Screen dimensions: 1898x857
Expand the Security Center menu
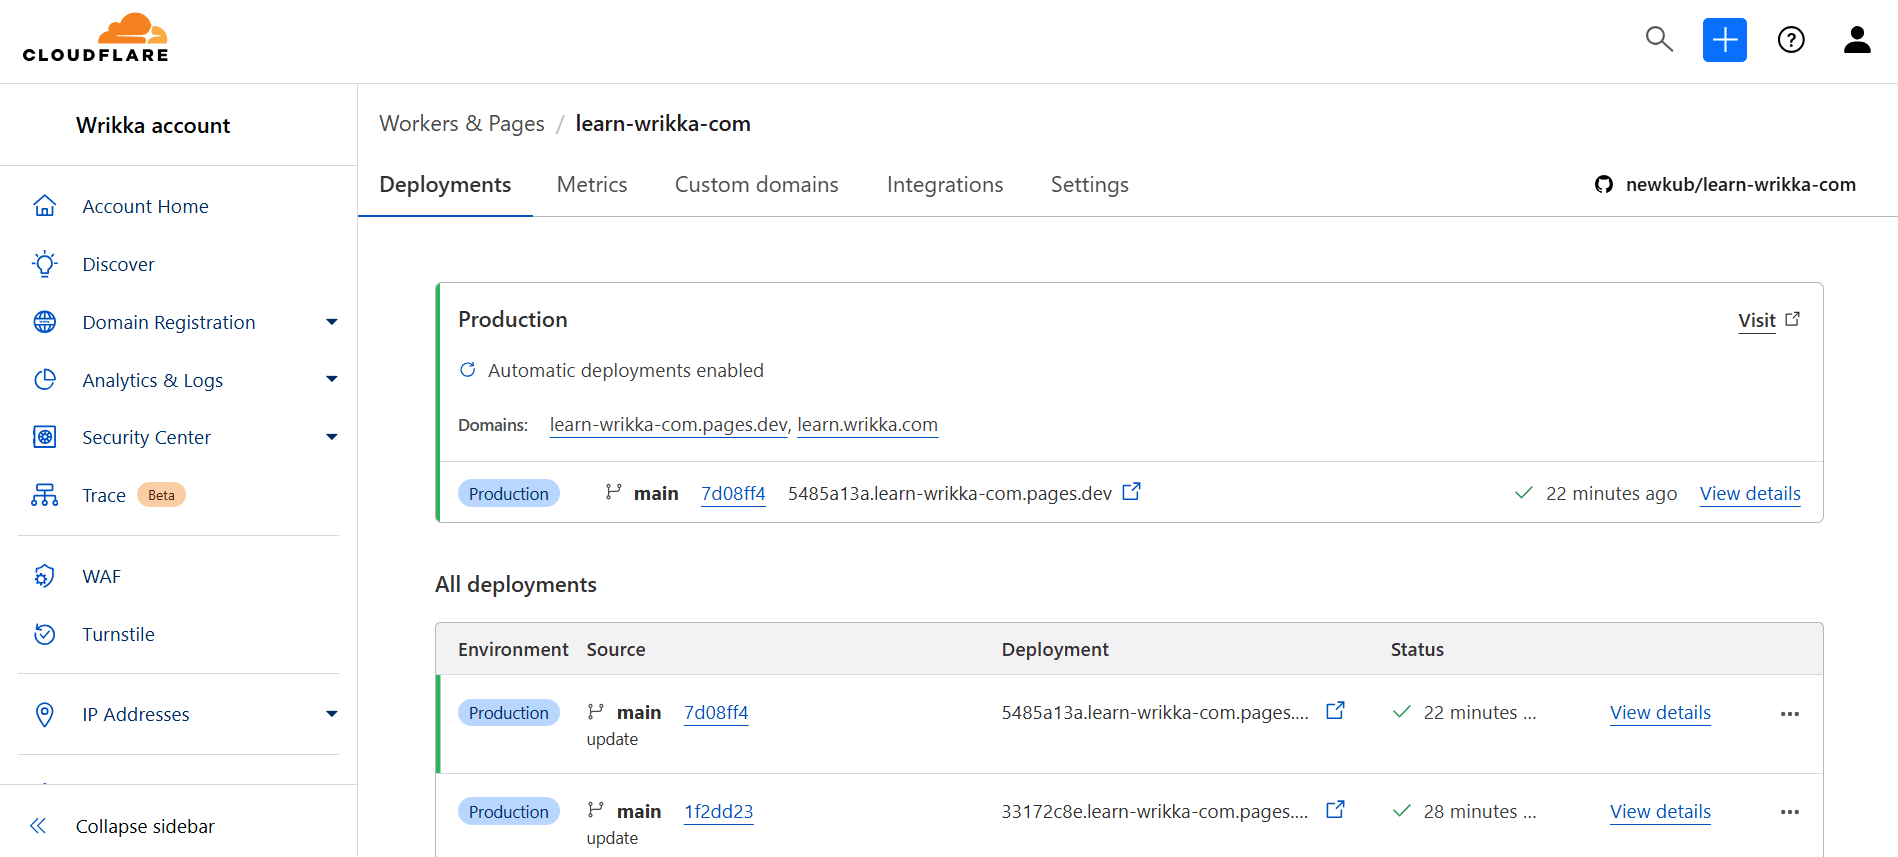(331, 437)
